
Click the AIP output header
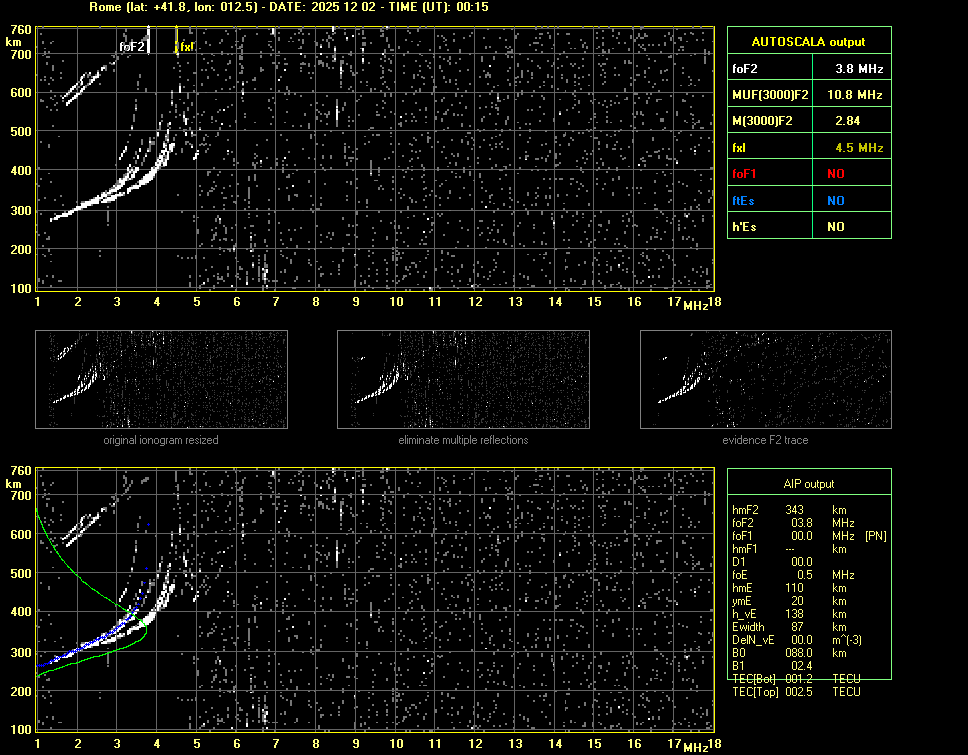click(x=808, y=484)
